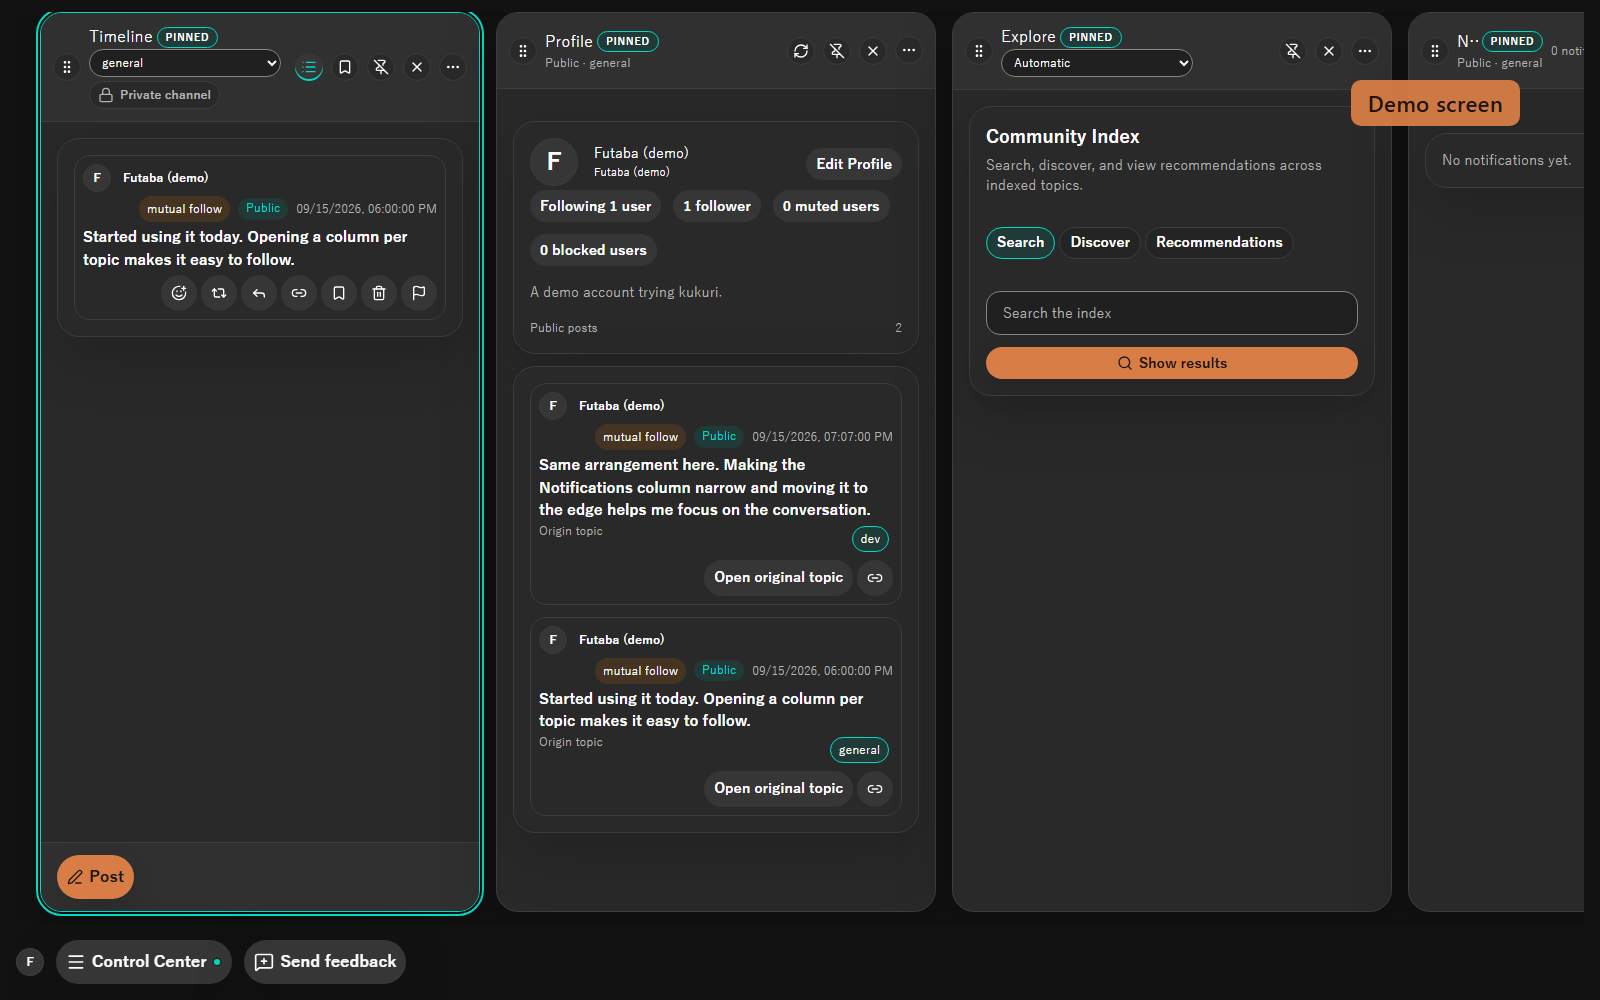Image resolution: width=1600 pixels, height=1000 pixels.
Task: Click 'No notifications yet.' text
Action: (1506, 160)
